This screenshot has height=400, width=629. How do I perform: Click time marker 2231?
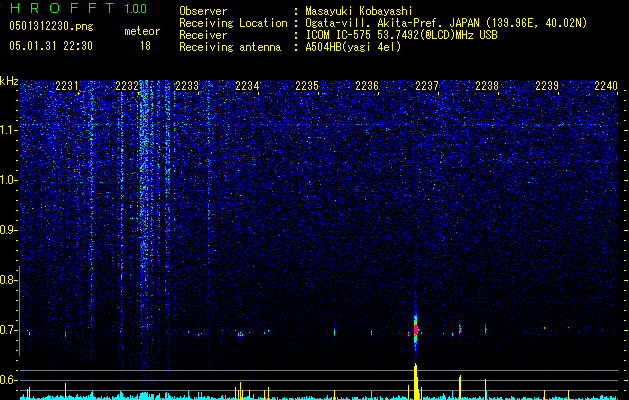(67, 86)
